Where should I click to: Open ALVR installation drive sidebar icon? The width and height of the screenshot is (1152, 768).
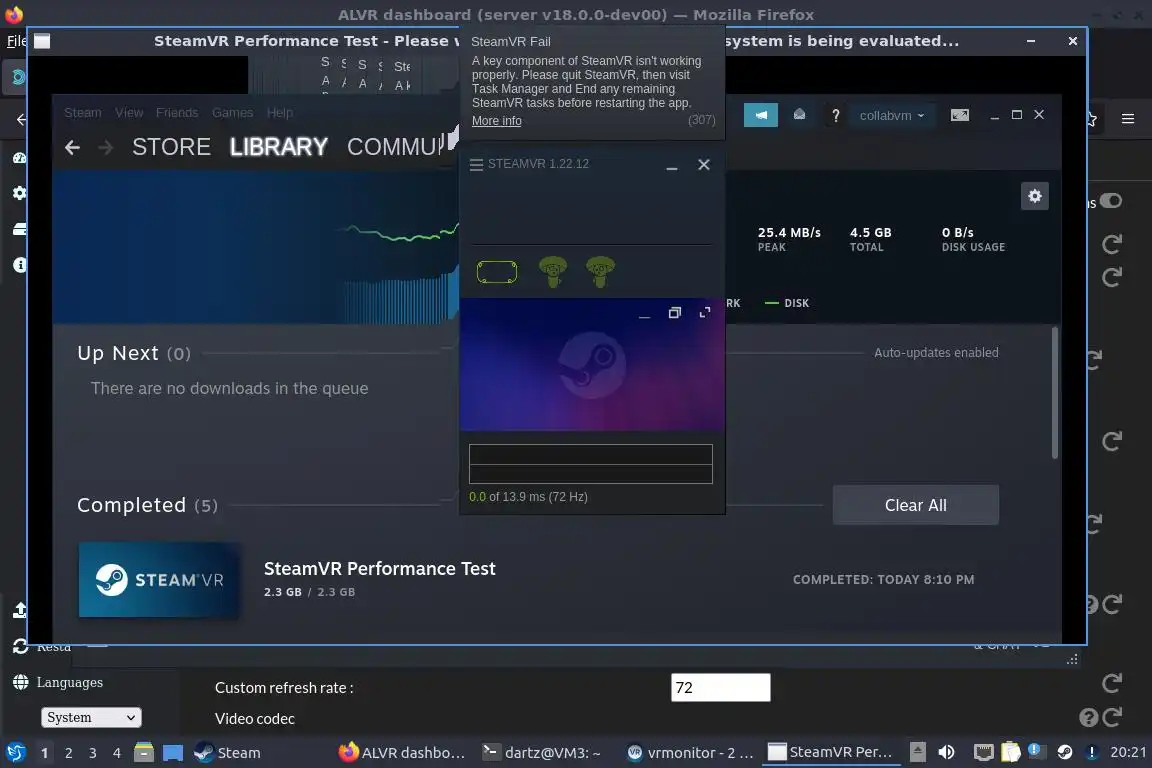(x=20, y=229)
